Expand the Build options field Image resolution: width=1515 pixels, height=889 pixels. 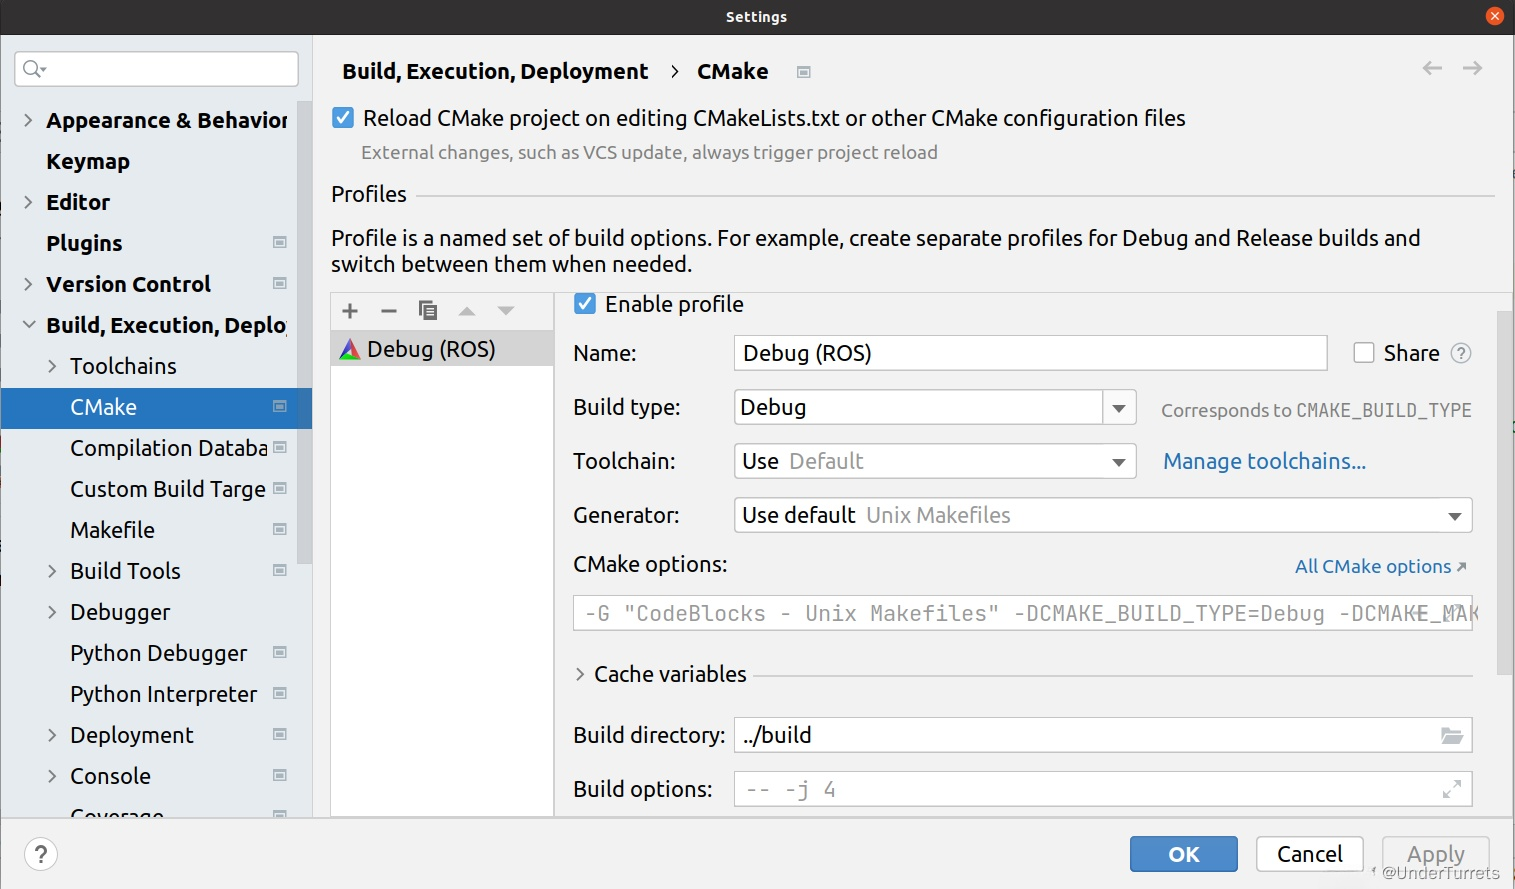pos(1451,789)
